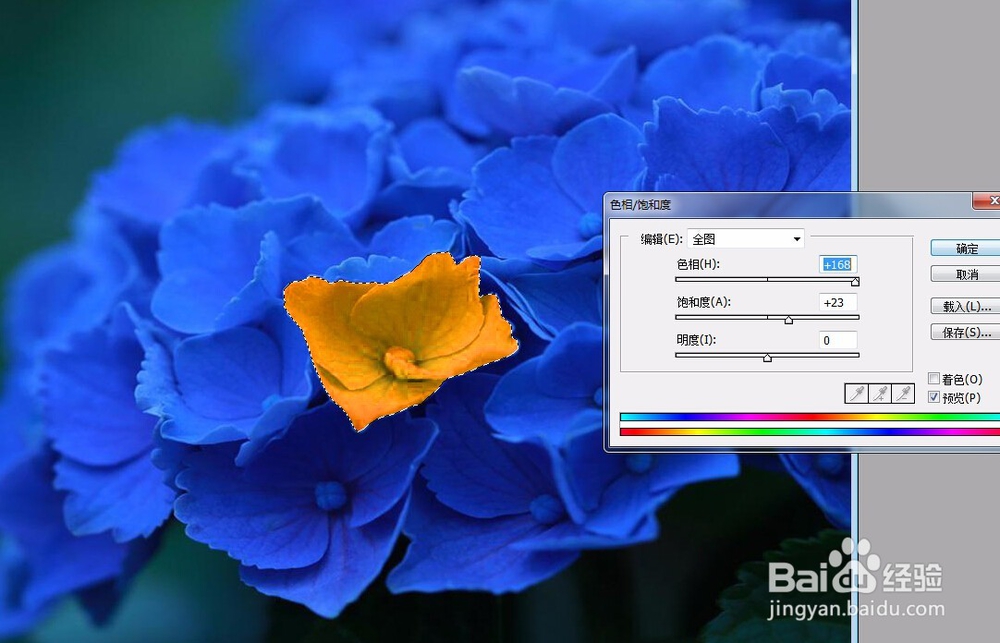Select the plain eyedropper tool
The image size is (1000, 643).
pyautogui.click(x=856, y=394)
